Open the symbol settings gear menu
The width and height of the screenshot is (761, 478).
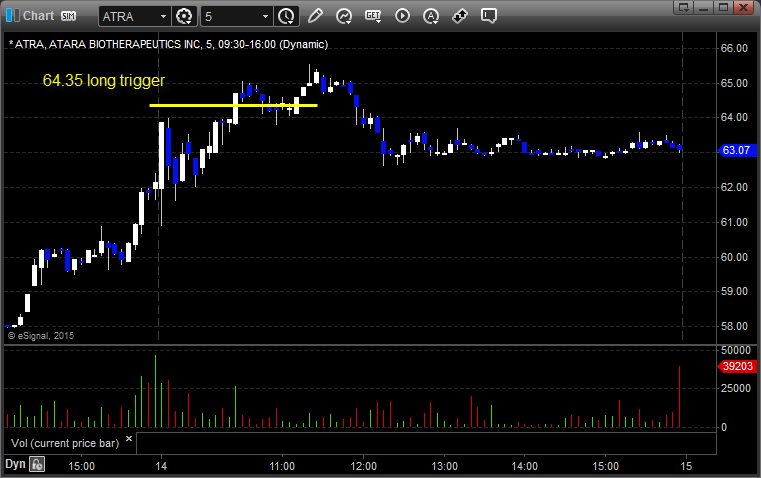point(184,16)
